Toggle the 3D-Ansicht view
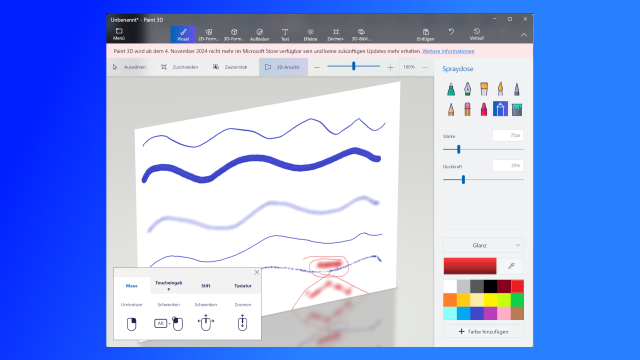Viewport: 640px width, 360px height. (x=283, y=67)
